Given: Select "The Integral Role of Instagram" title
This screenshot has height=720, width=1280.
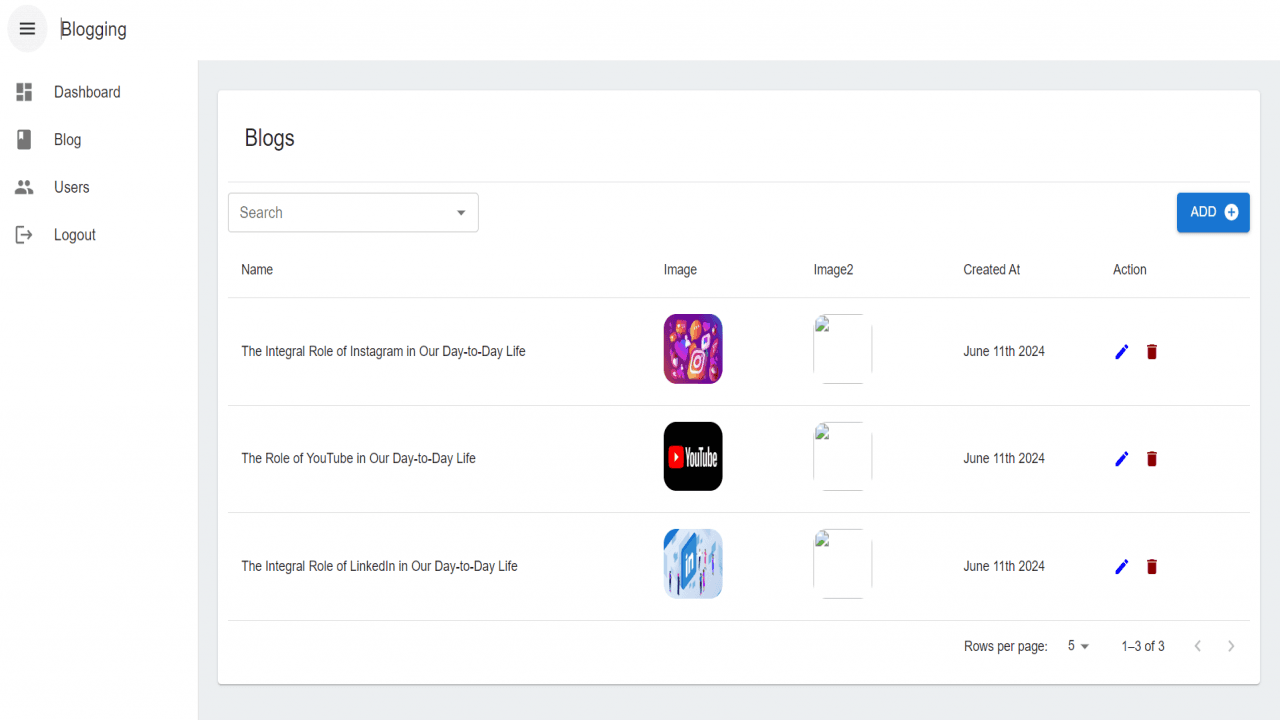Looking at the screenshot, I should [383, 351].
